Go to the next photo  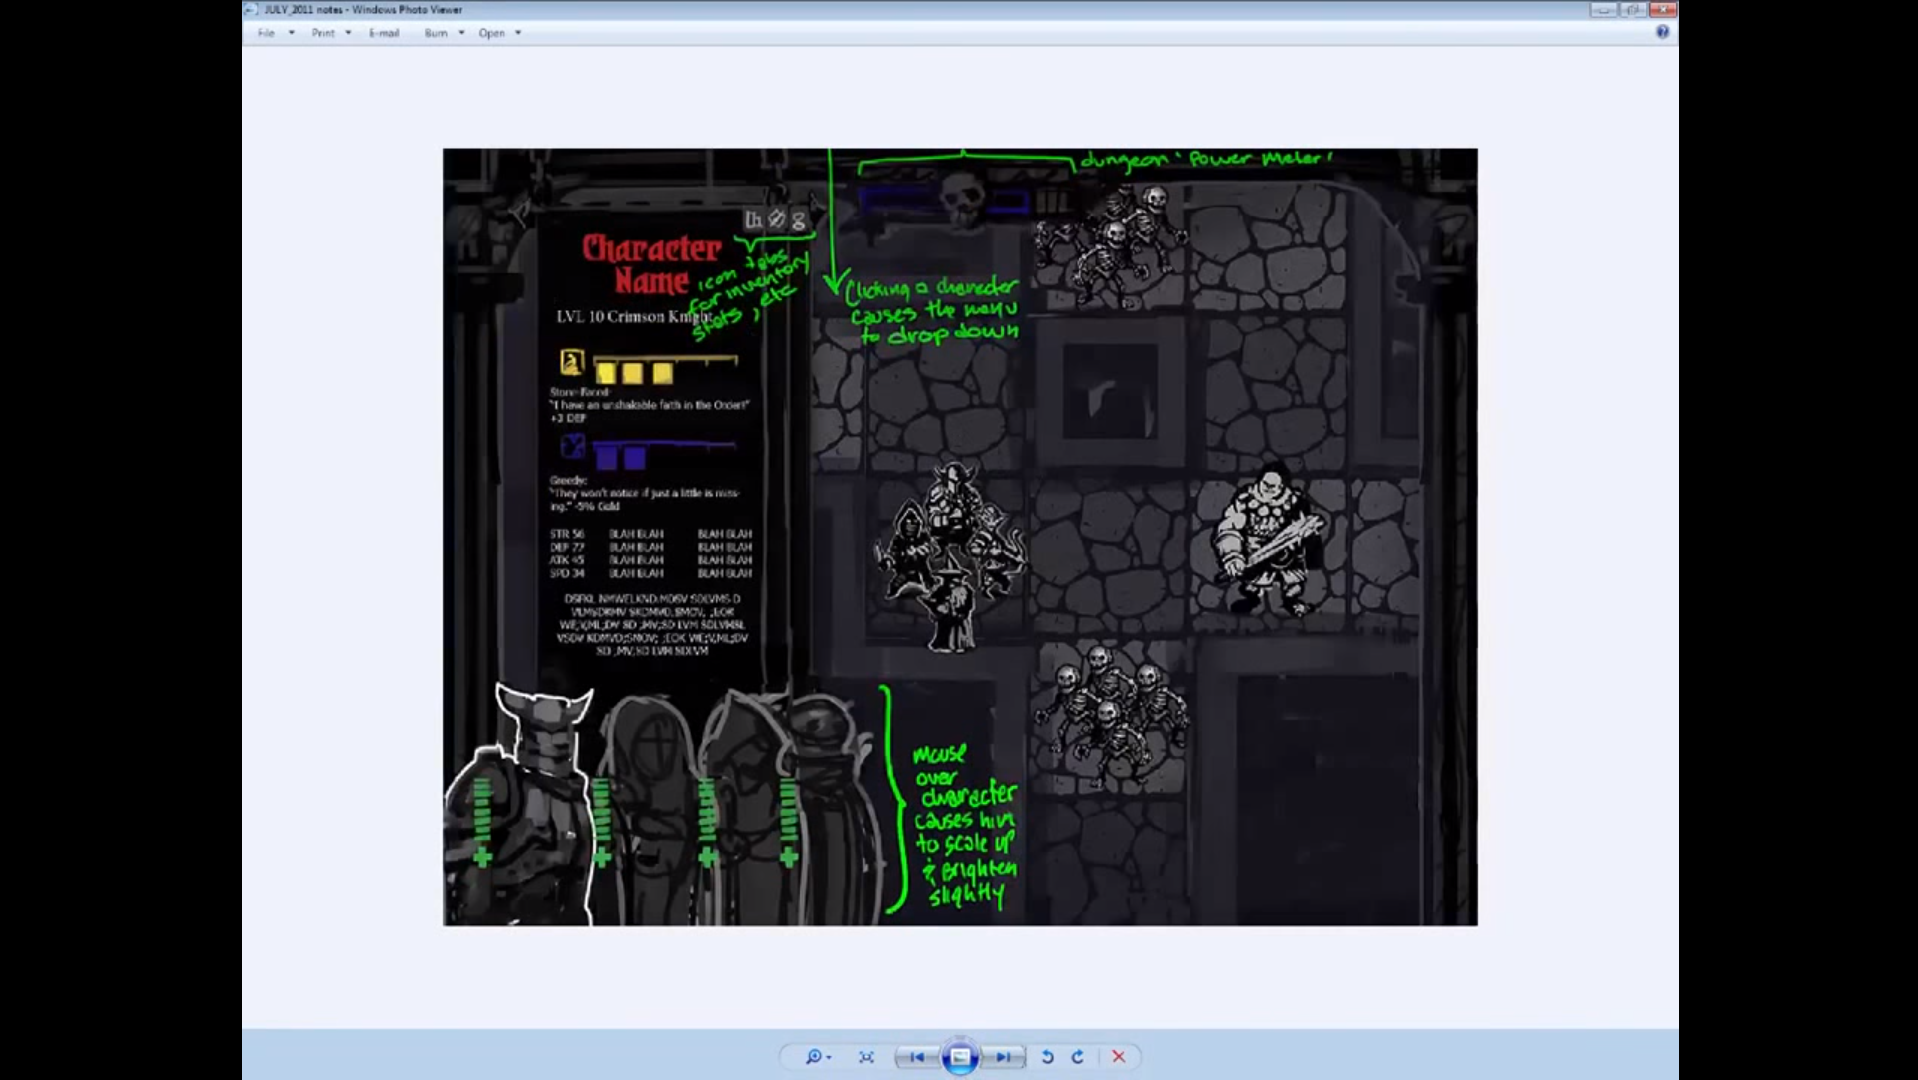point(1003,1057)
